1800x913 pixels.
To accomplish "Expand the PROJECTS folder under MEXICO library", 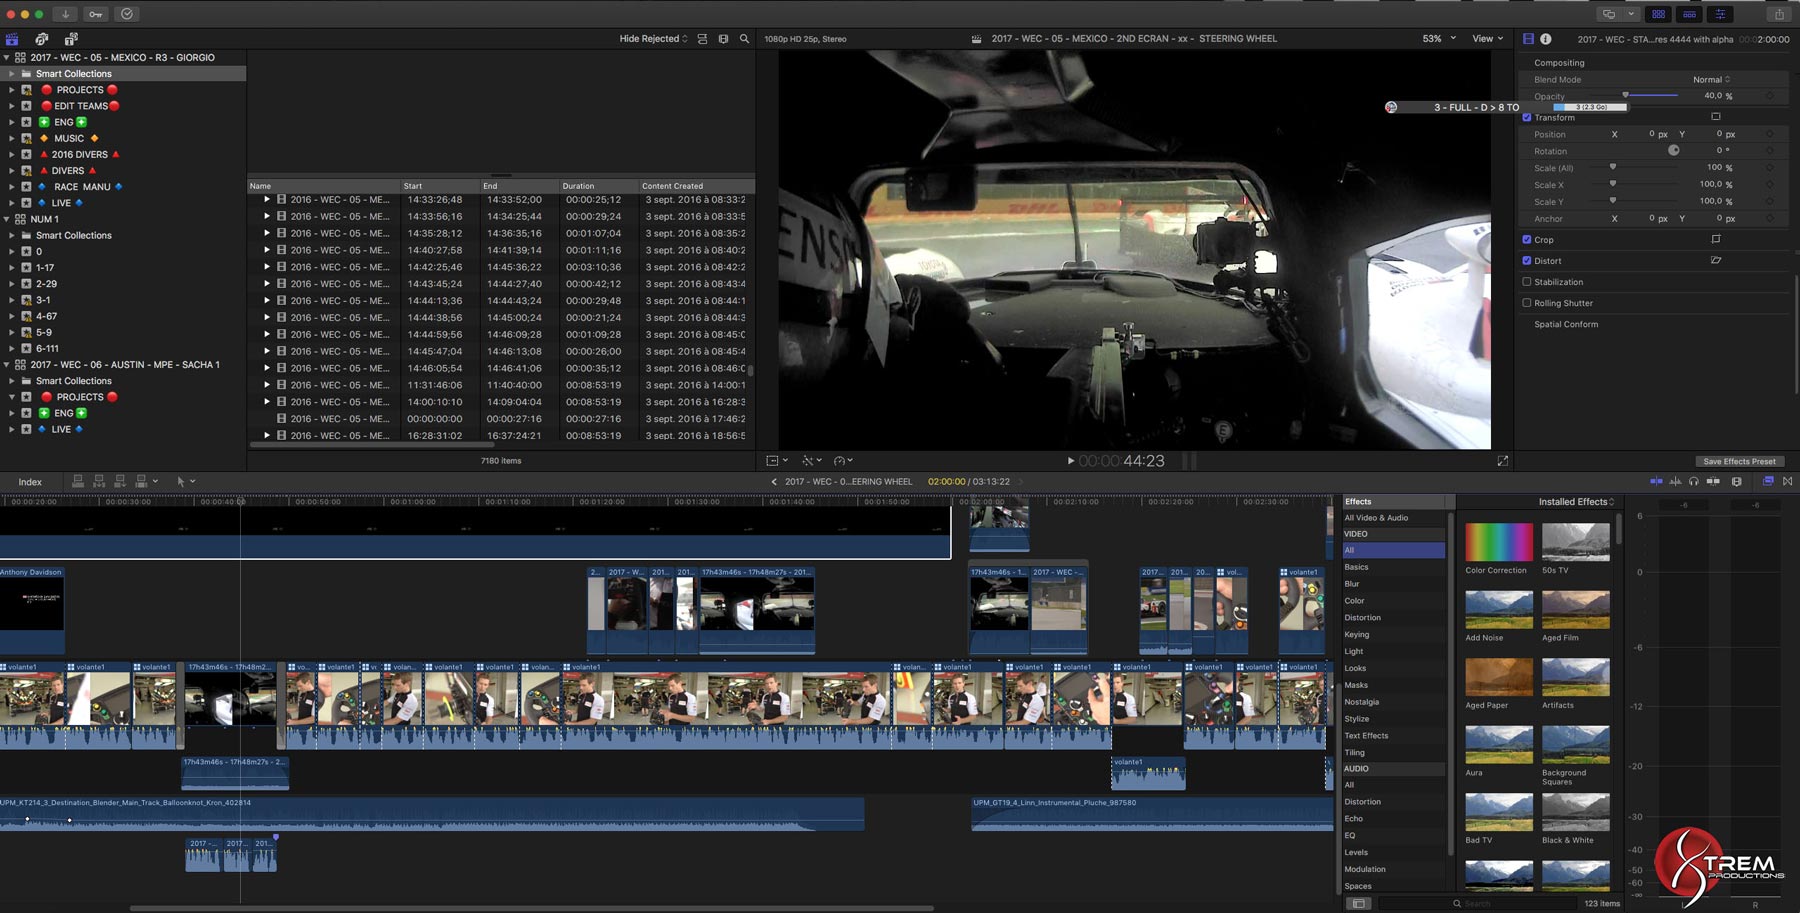I will (x=12, y=90).
